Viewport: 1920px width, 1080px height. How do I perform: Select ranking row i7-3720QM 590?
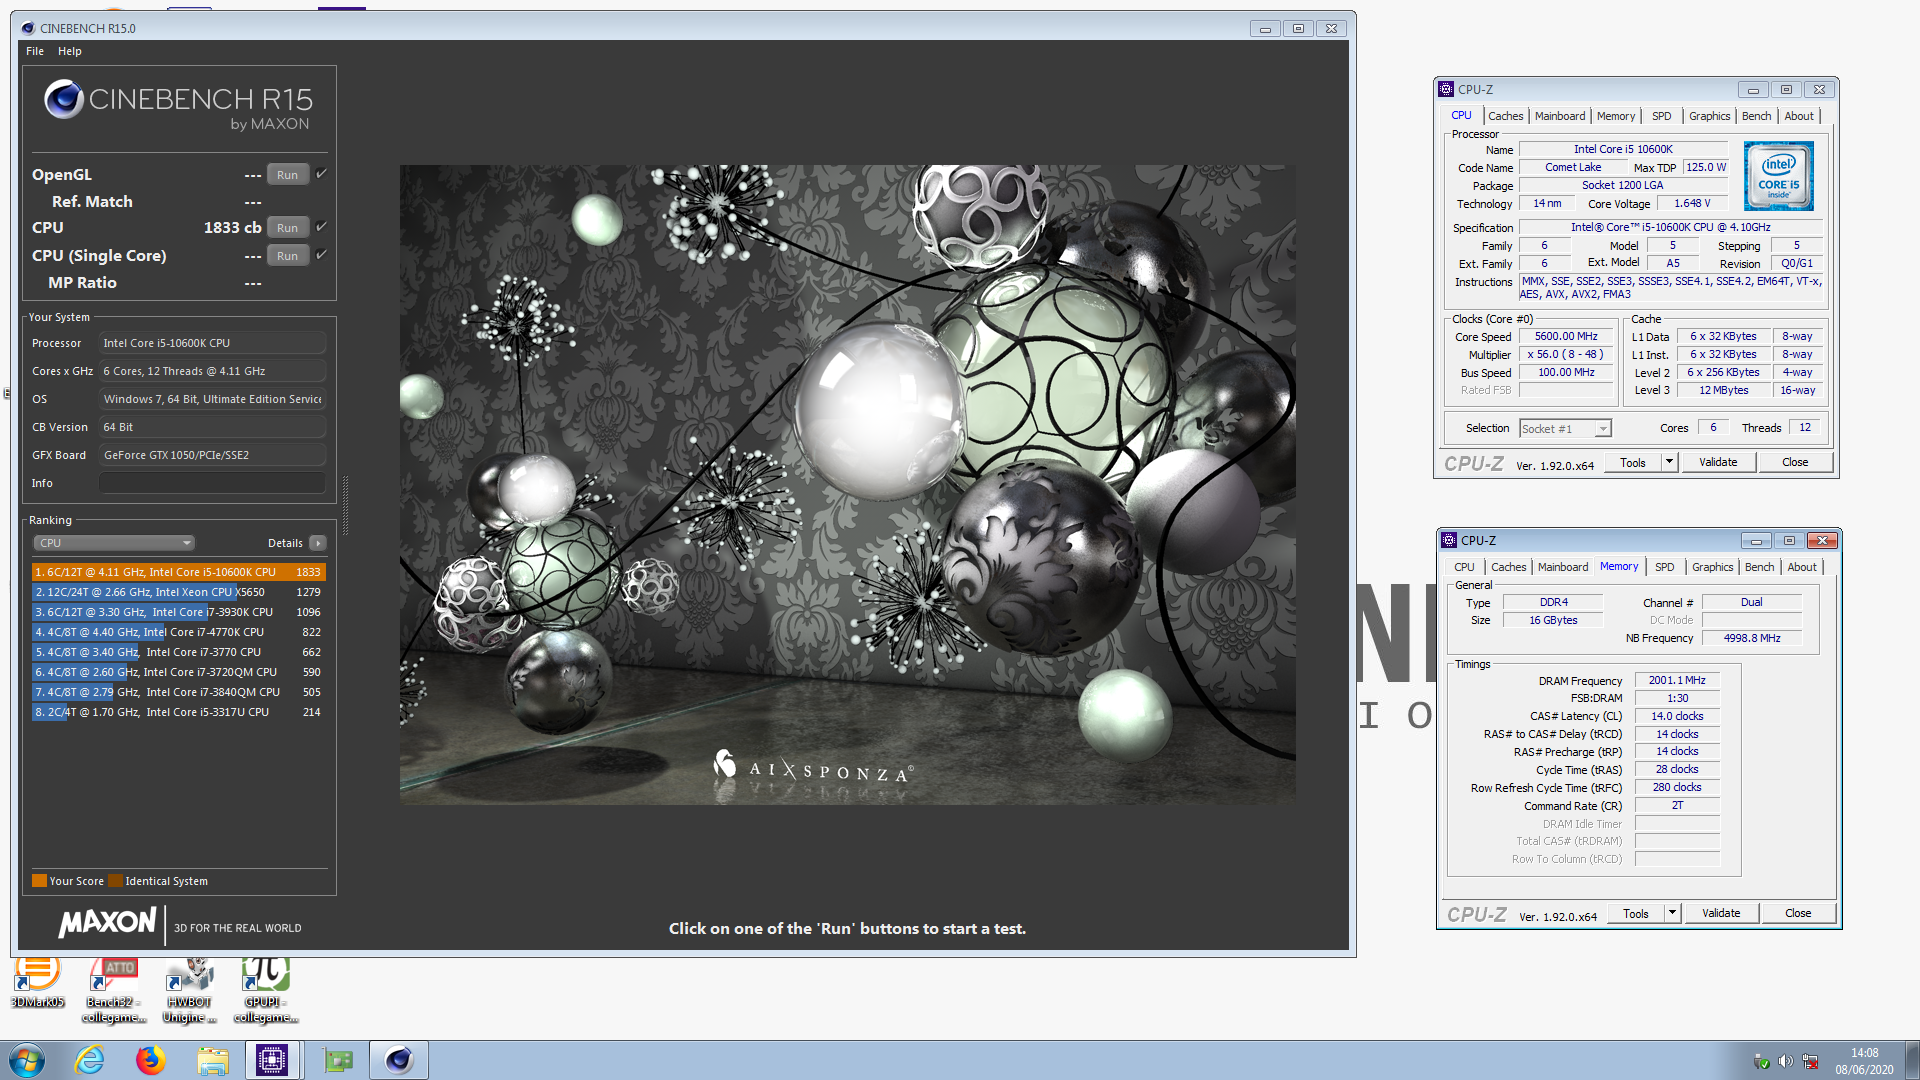coord(179,672)
